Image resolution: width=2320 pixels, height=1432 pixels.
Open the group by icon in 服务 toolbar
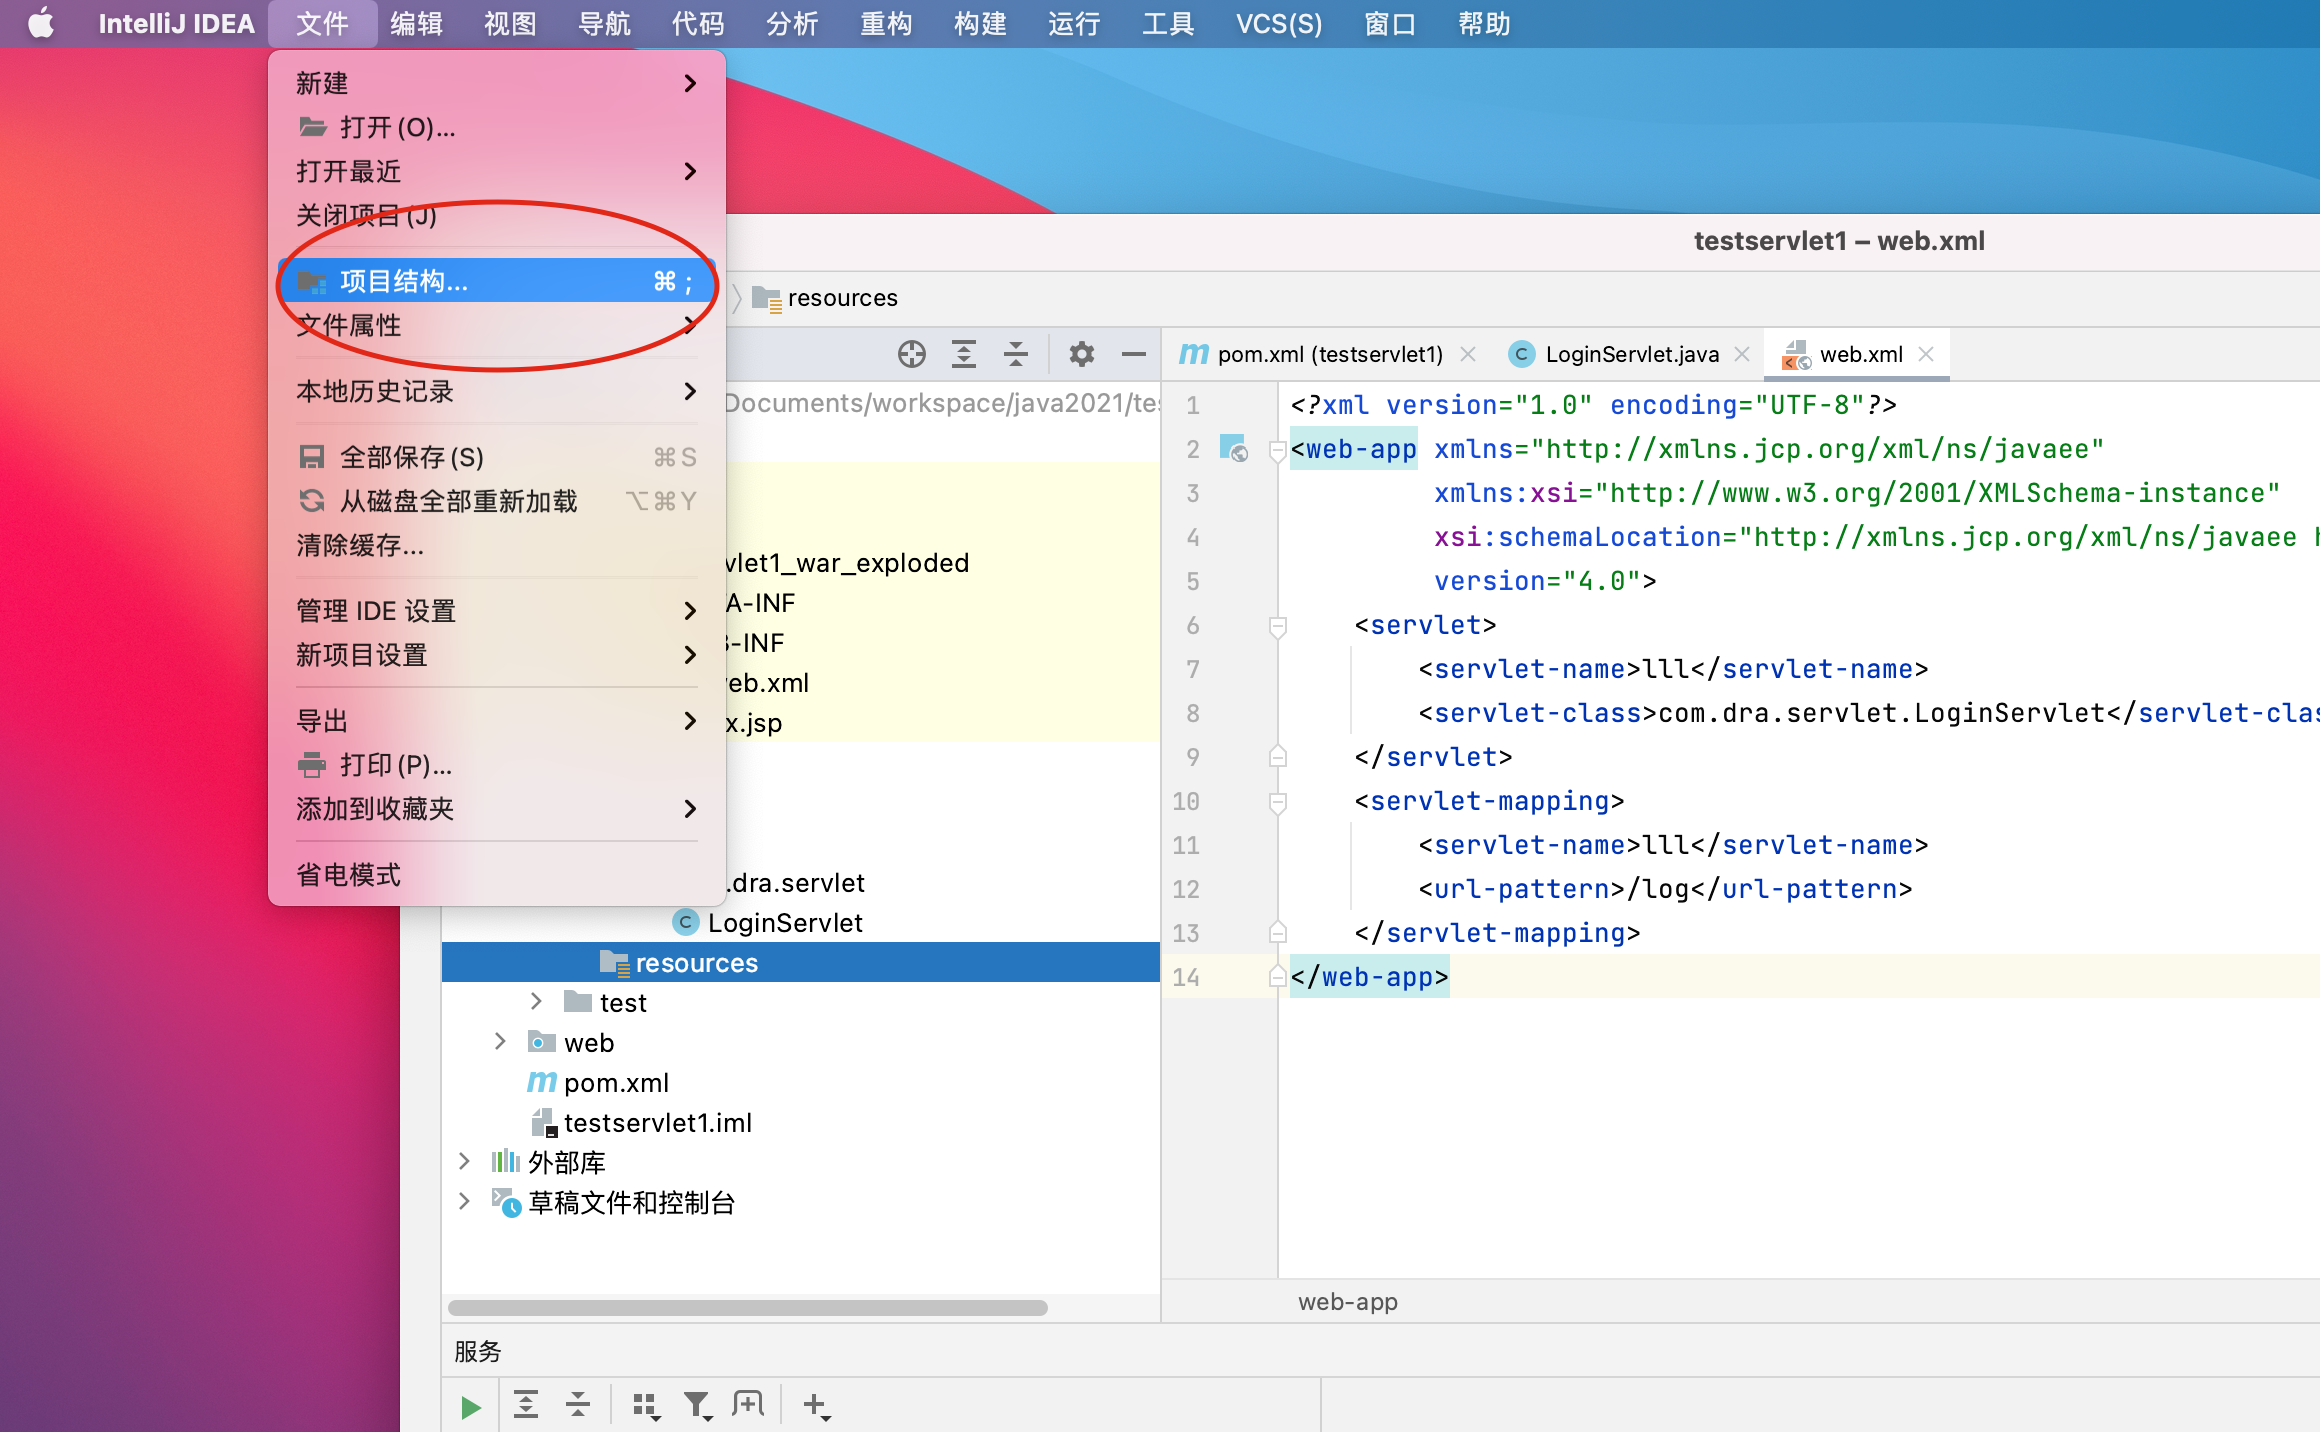tap(646, 1406)
